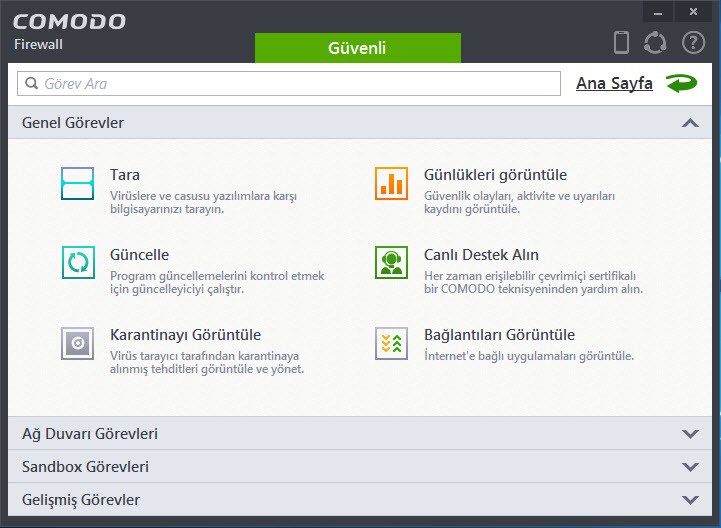Click the Karantinayı Görüntüle task title
The image size is (721, 528).
185,335
